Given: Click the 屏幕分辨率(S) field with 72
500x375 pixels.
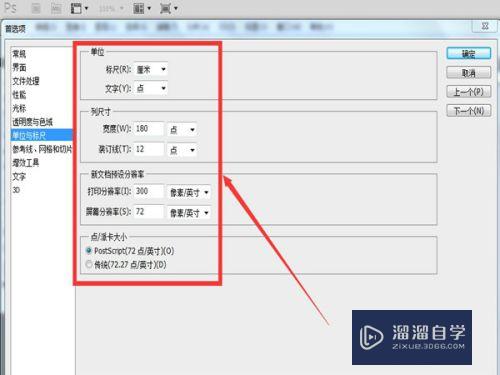Looking at the screenshot, I should click(x=149, y=212).
